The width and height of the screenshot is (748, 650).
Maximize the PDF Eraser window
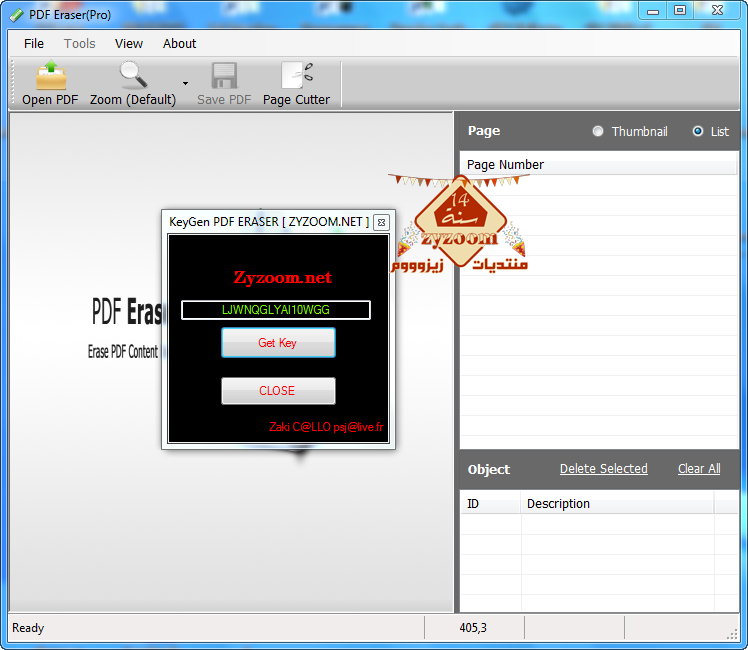pos(680,10)
